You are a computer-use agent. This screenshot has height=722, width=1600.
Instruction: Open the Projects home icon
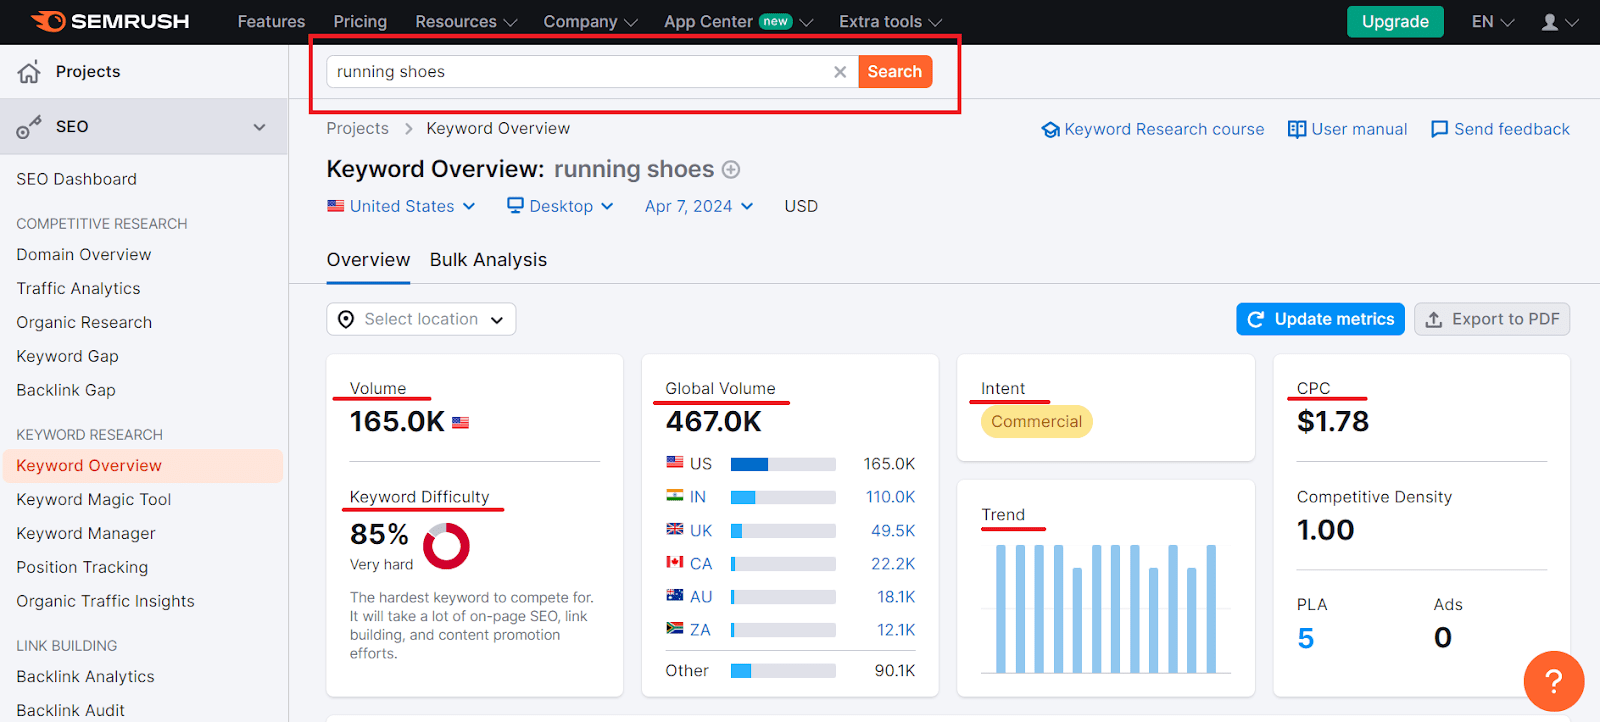click(x=29, y=71)
